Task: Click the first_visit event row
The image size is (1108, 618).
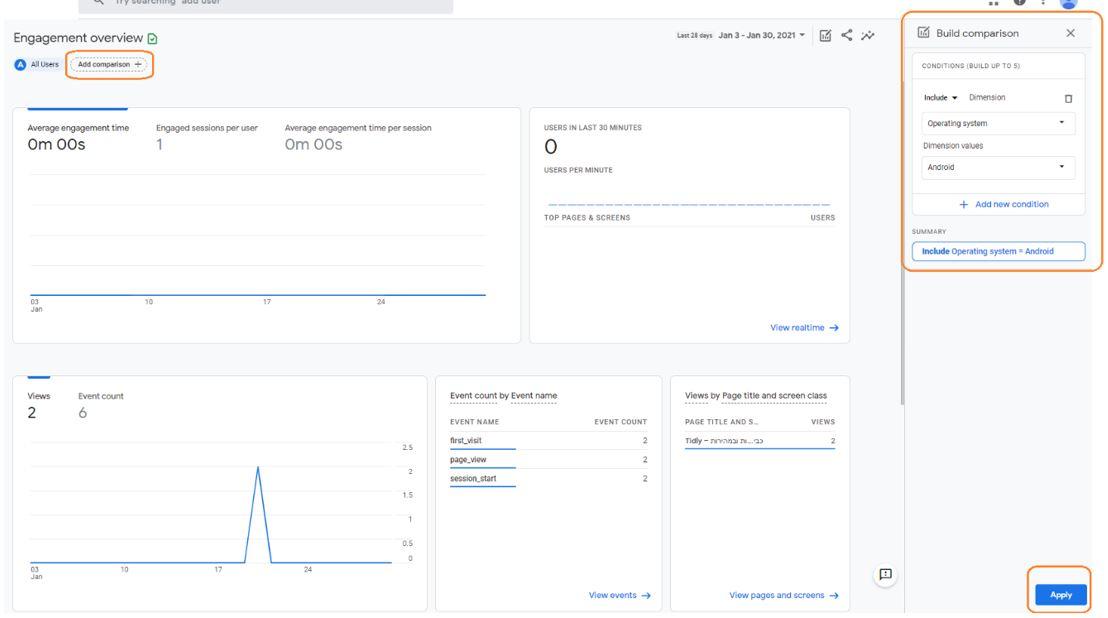Action: pos(548,441)
